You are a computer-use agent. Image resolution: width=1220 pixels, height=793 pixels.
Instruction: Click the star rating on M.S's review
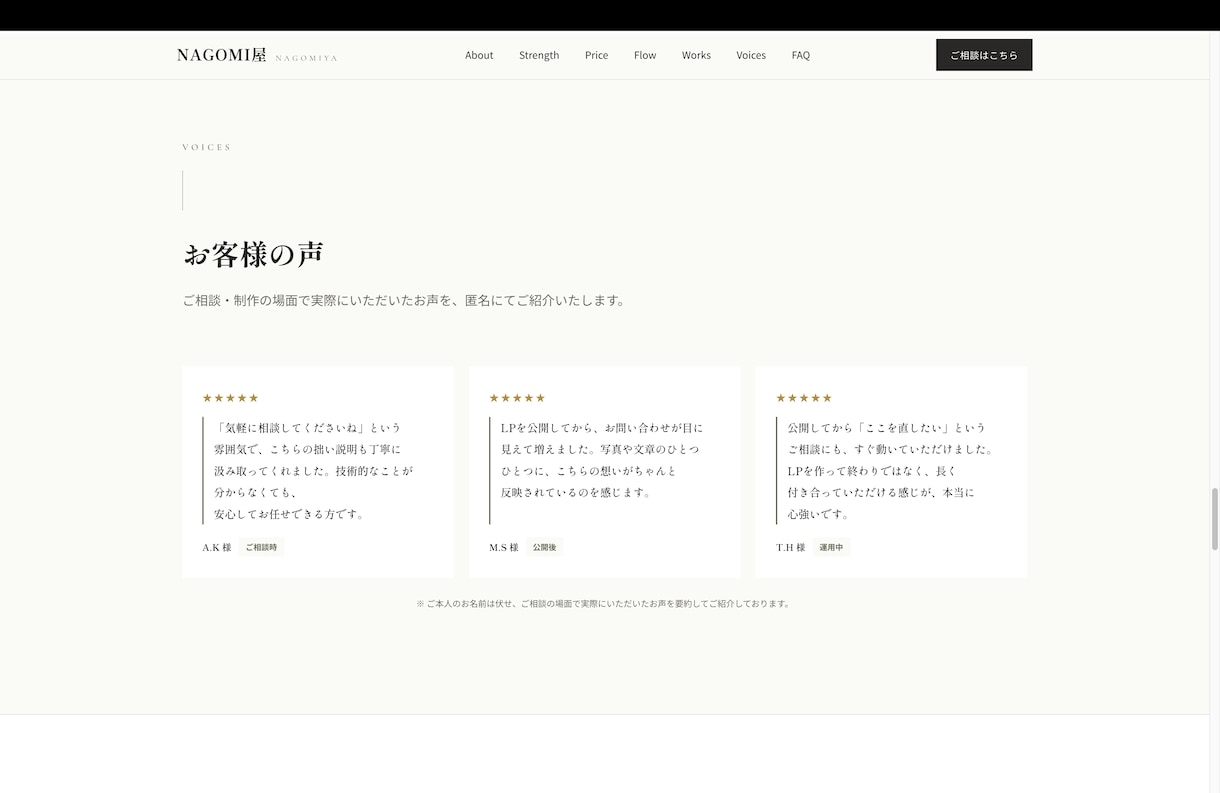click(517, 398)
